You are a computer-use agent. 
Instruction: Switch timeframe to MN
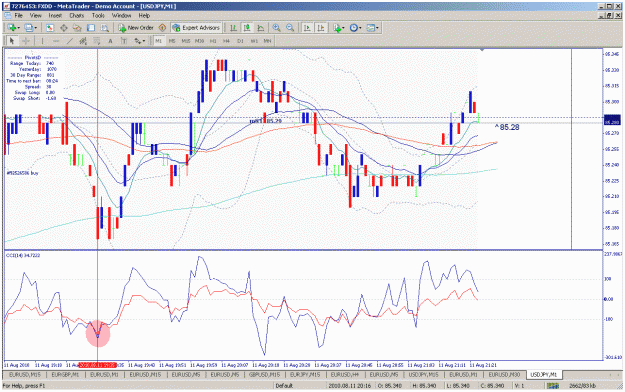[267, 41]
